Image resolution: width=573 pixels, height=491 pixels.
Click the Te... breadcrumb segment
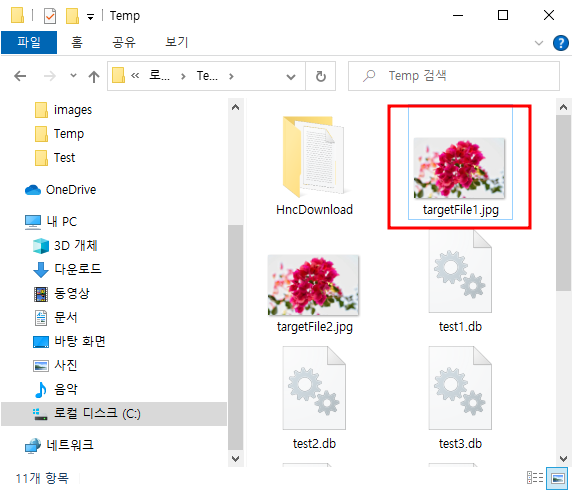(x=207, y=76)
